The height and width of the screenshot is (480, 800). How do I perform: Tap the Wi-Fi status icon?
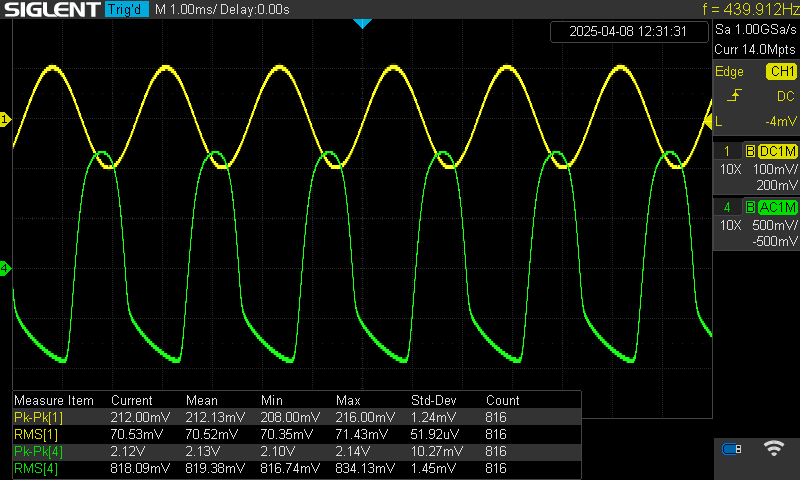[x=773, y=449]
